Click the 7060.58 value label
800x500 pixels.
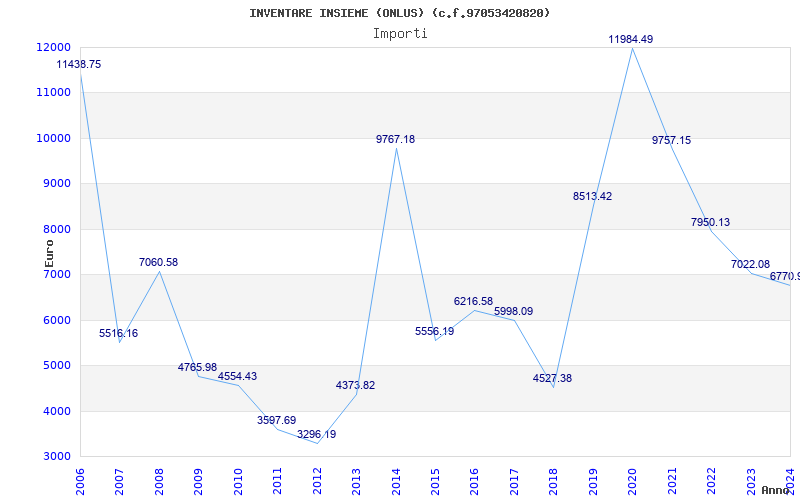(158, 262)
